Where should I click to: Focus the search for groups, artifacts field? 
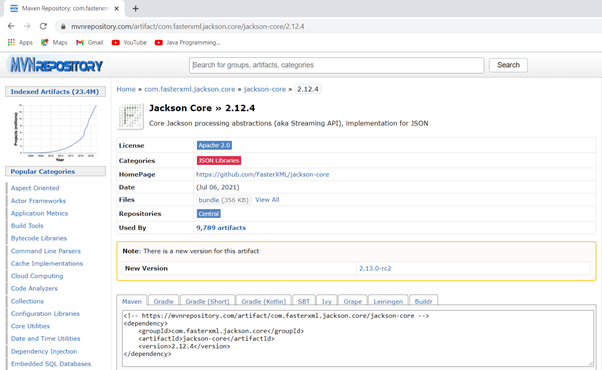[336, 65]
